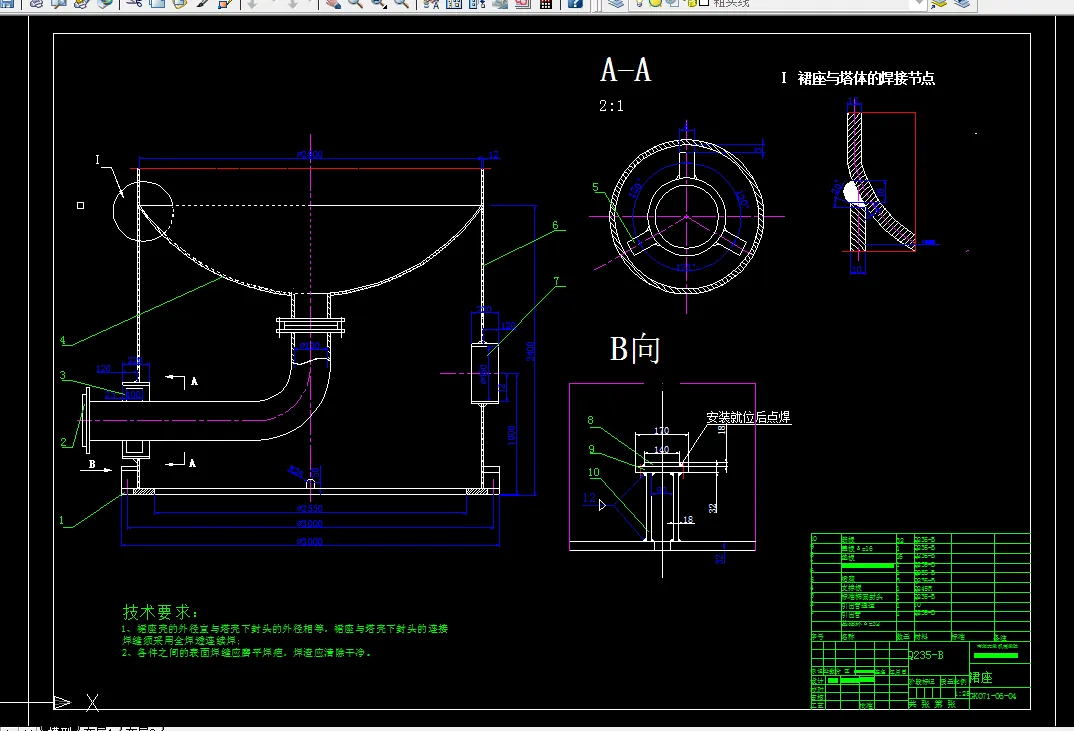Click the "裙座与塔体的焊接节点" detail title
Screen dimensions: 1074x731
pos(866,79)
